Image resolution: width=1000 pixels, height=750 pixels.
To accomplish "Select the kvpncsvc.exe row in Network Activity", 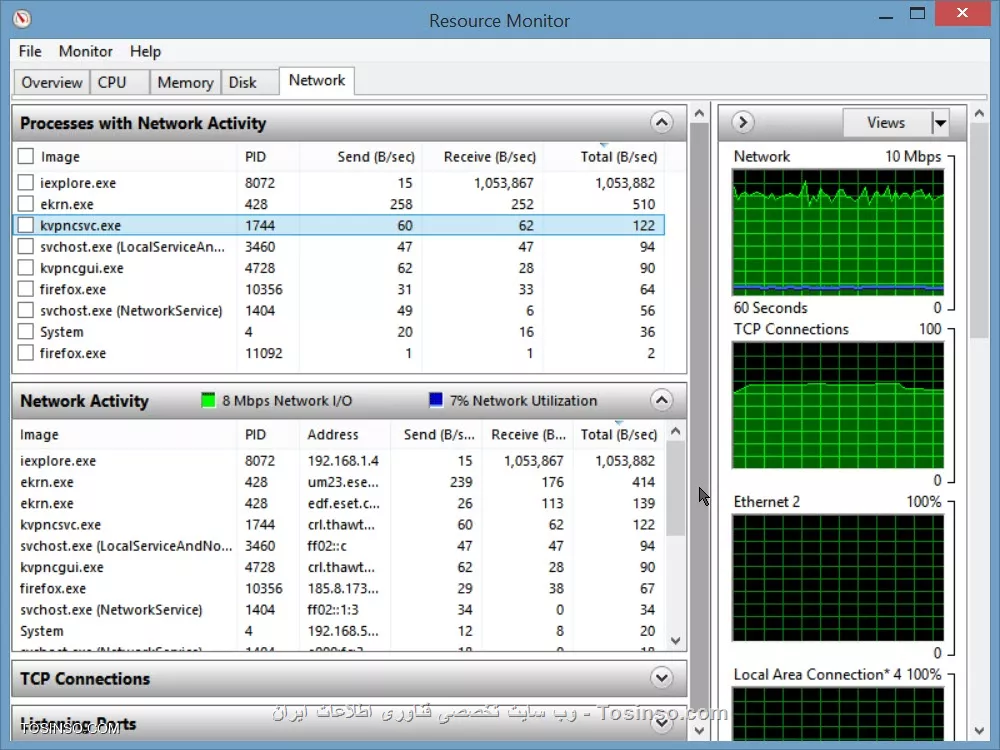I will [x=340, y=524].
